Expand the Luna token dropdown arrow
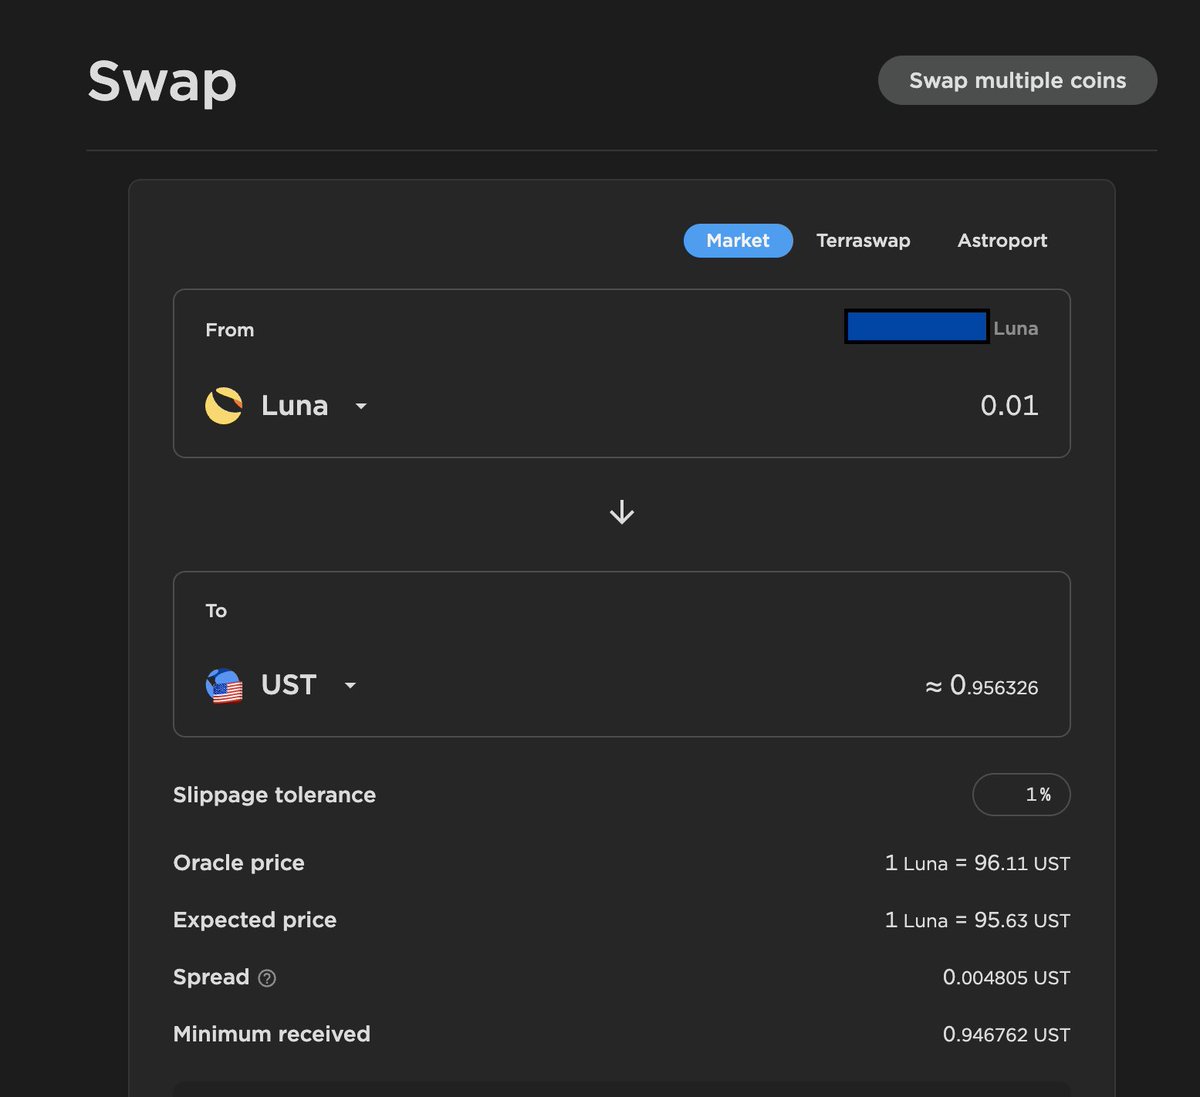Viewport: 1200px width, 1097px height. tap(361, 406)
